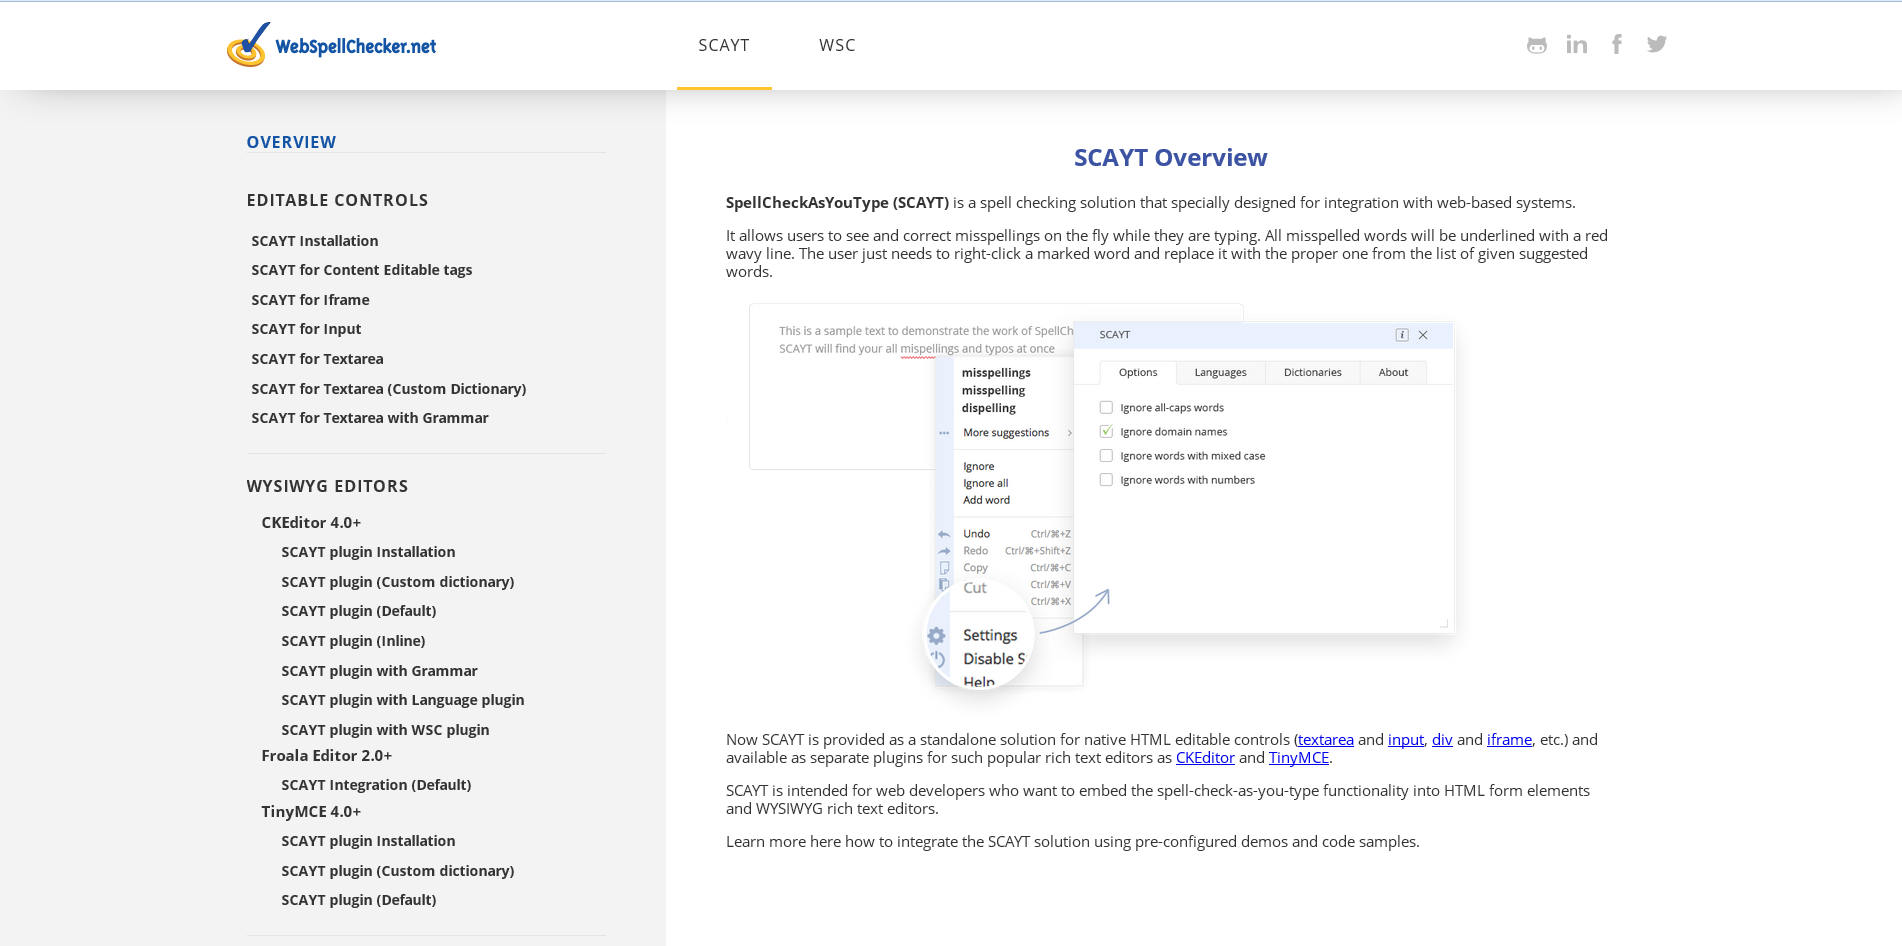1902x946 pixels.
Task: Uncheck Ignore domain names
Action: (x=1106, y=431)
